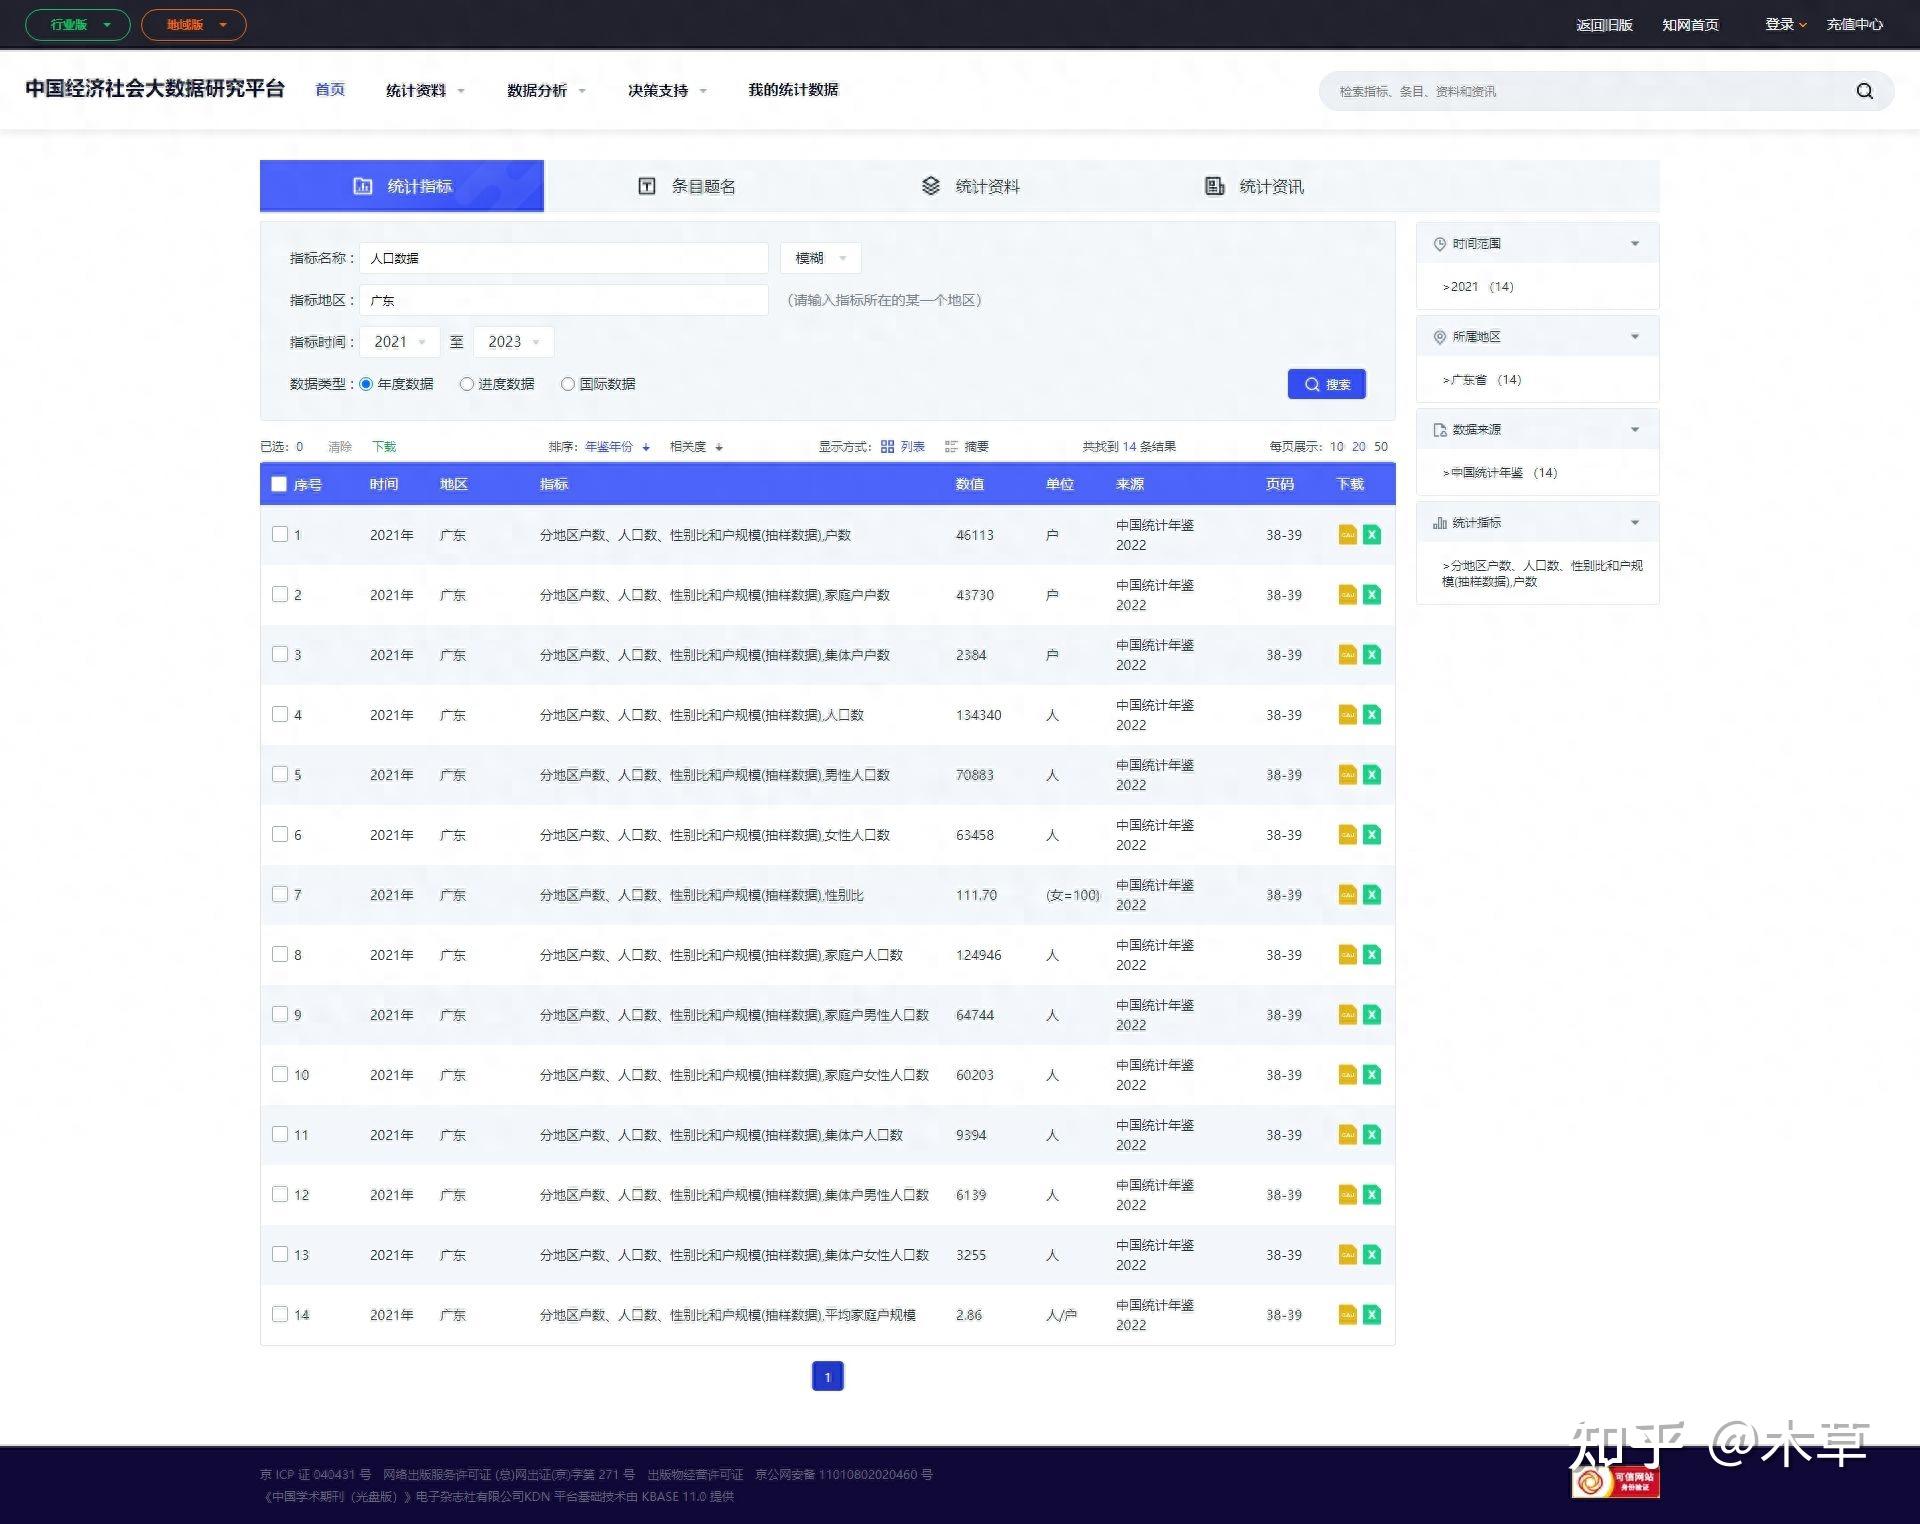The image size is (1920, 1524).
Task: Click page number 1 pagination button
Action: (x=827, y=1377)
